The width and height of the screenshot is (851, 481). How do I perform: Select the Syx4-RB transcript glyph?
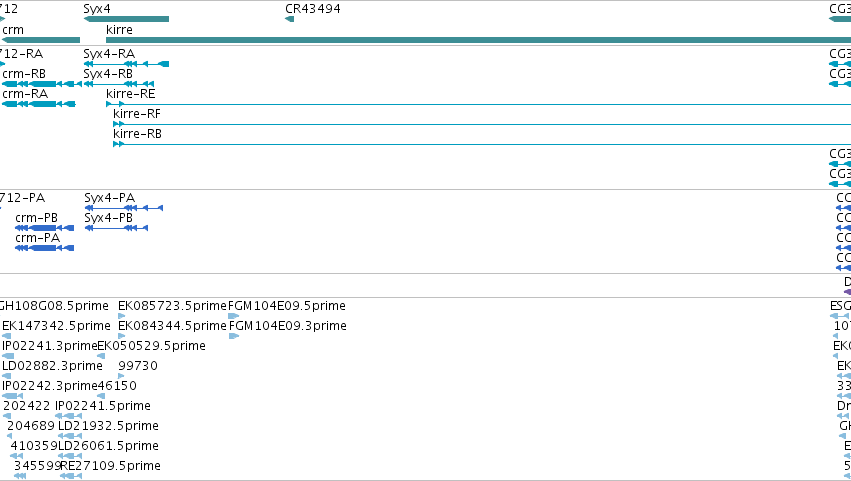pos(119,84)
